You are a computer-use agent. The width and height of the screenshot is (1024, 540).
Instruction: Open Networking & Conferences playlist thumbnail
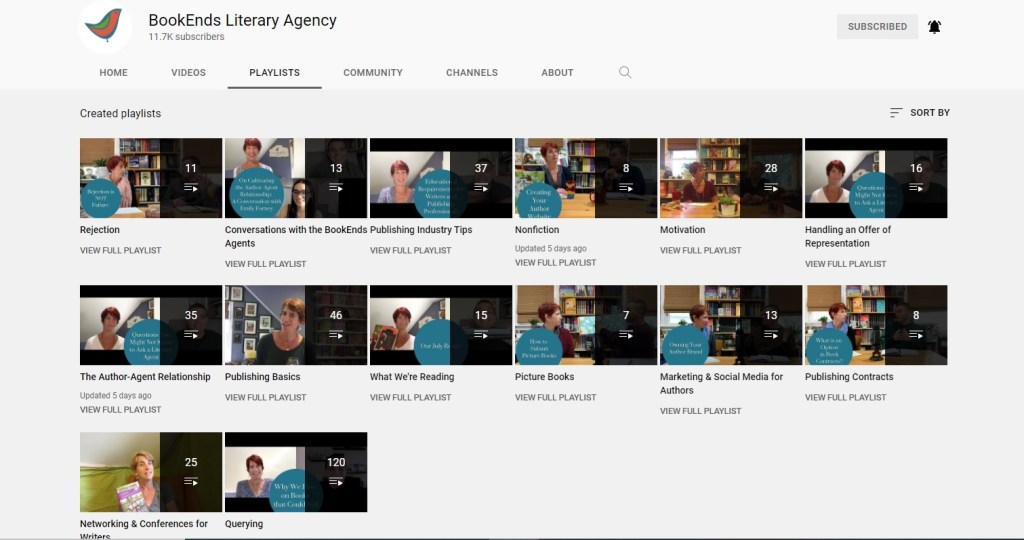[150, 472]
